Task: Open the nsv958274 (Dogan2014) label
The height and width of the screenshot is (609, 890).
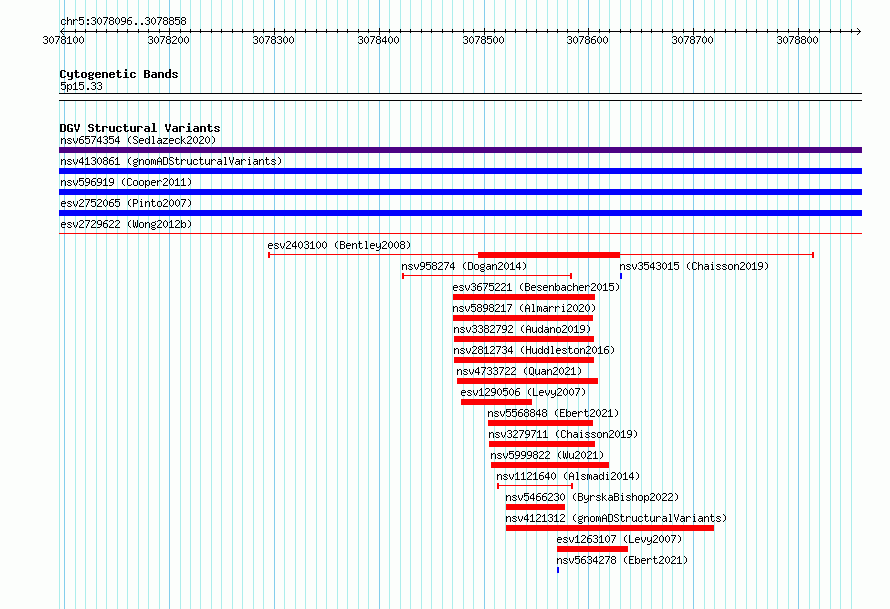Action: (x=464, y=266)
